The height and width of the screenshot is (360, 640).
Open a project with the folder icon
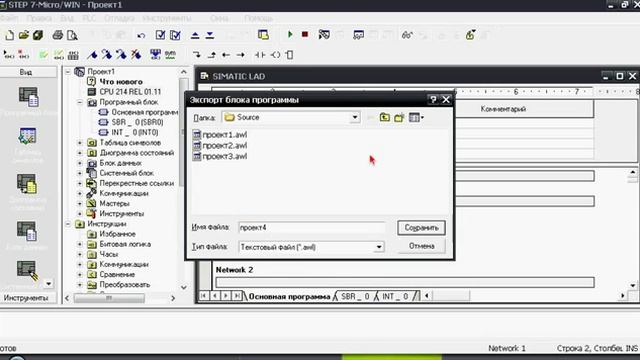(x=24, y=35)
